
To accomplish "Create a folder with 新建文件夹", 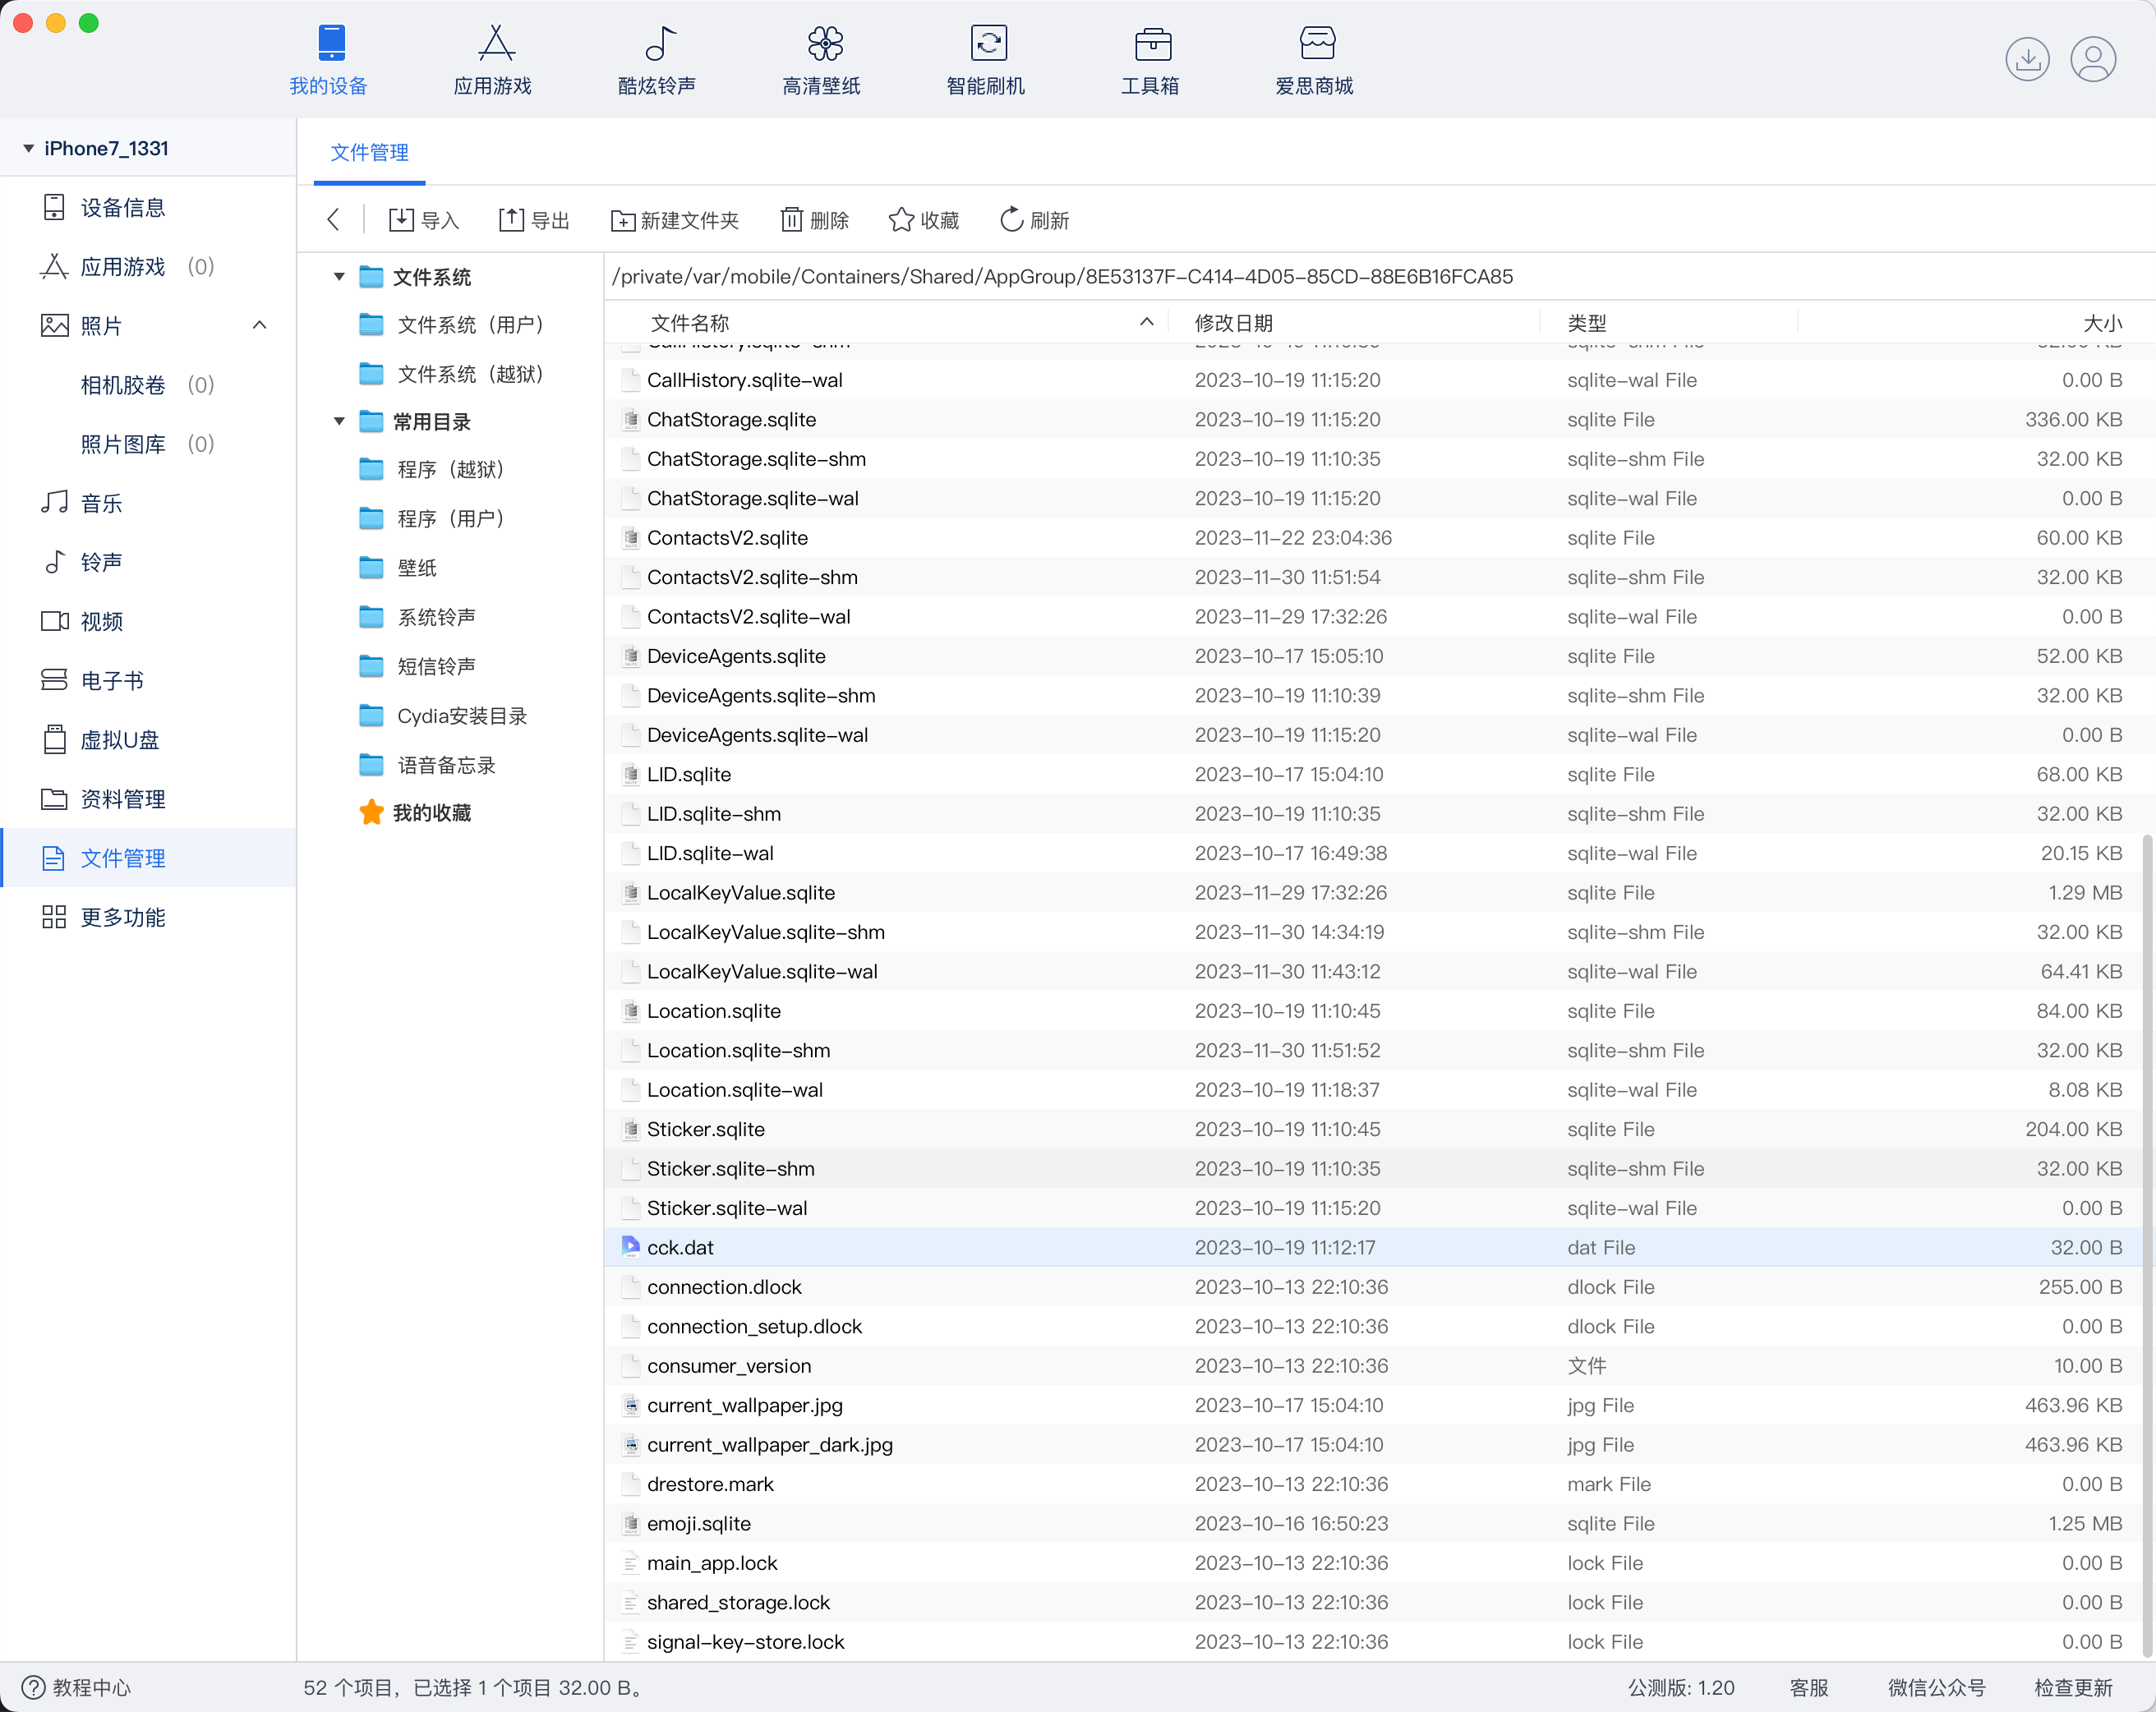I will click(x=675, y=220).
